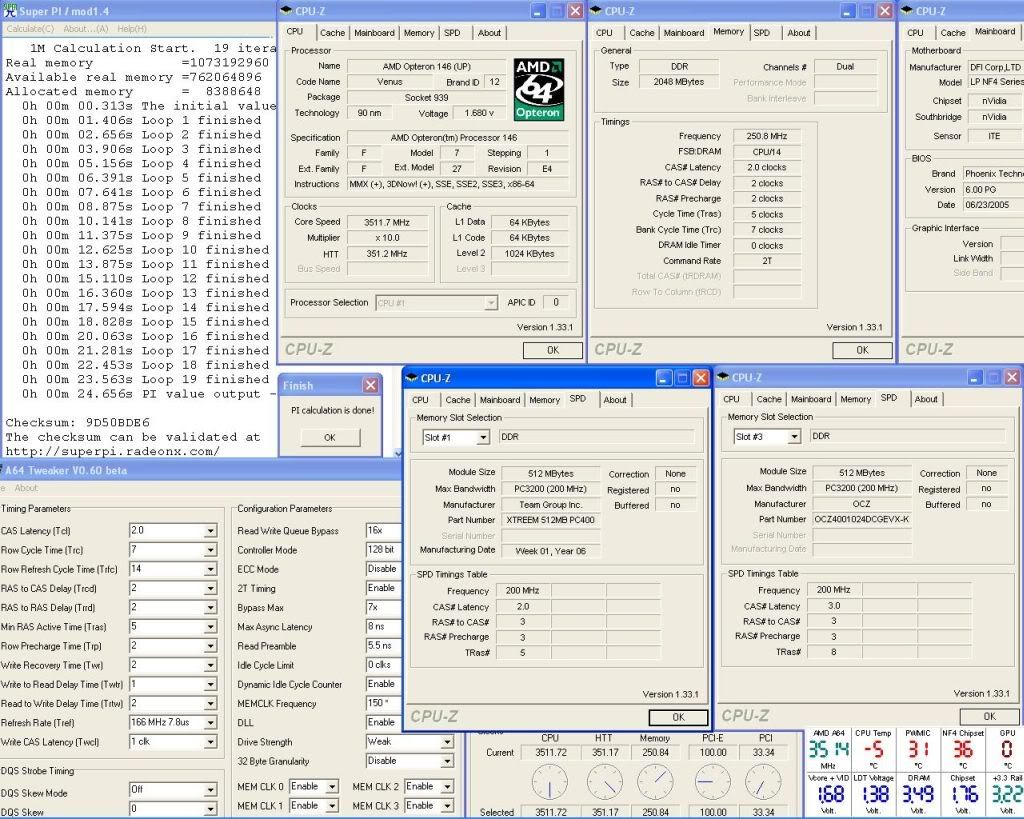Click the XTREEM 512MB PC400 part number
The width and height of the screenshot is (1024, 819).
coord(551,520)
